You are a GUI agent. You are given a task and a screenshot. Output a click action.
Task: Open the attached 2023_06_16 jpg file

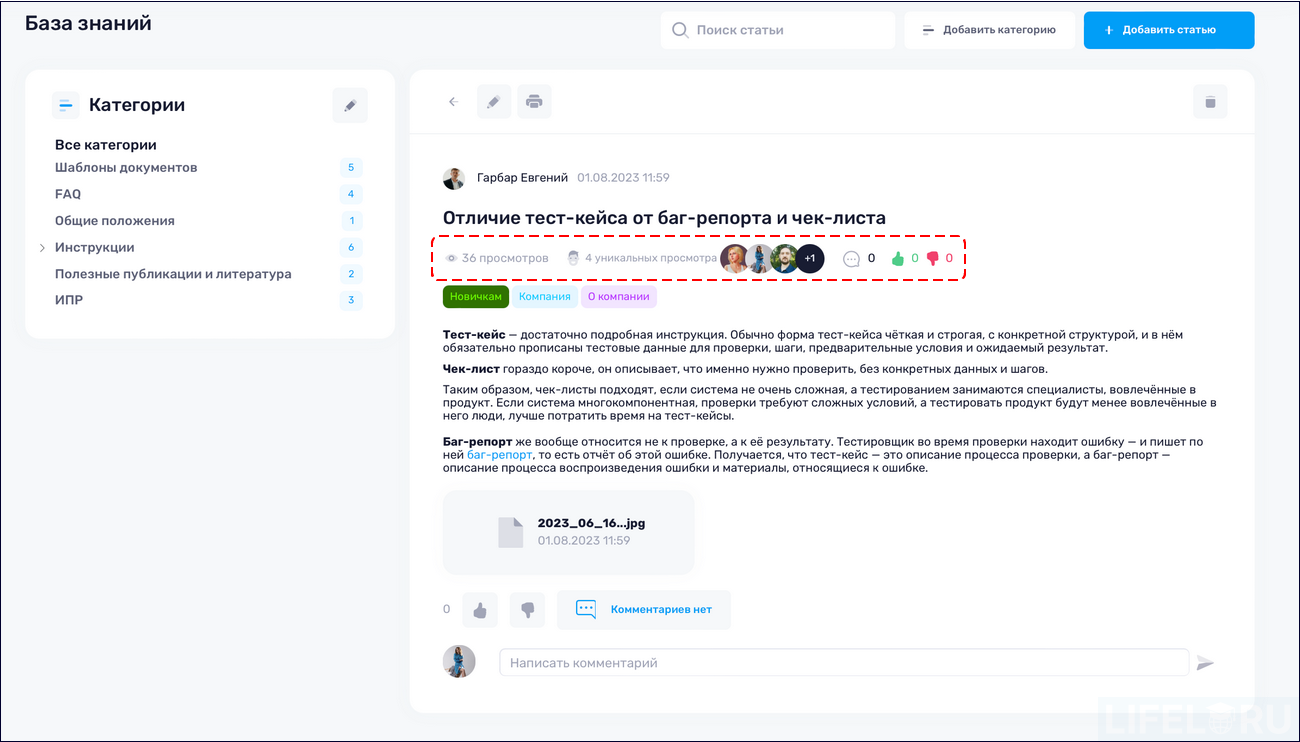coord(568,532)
